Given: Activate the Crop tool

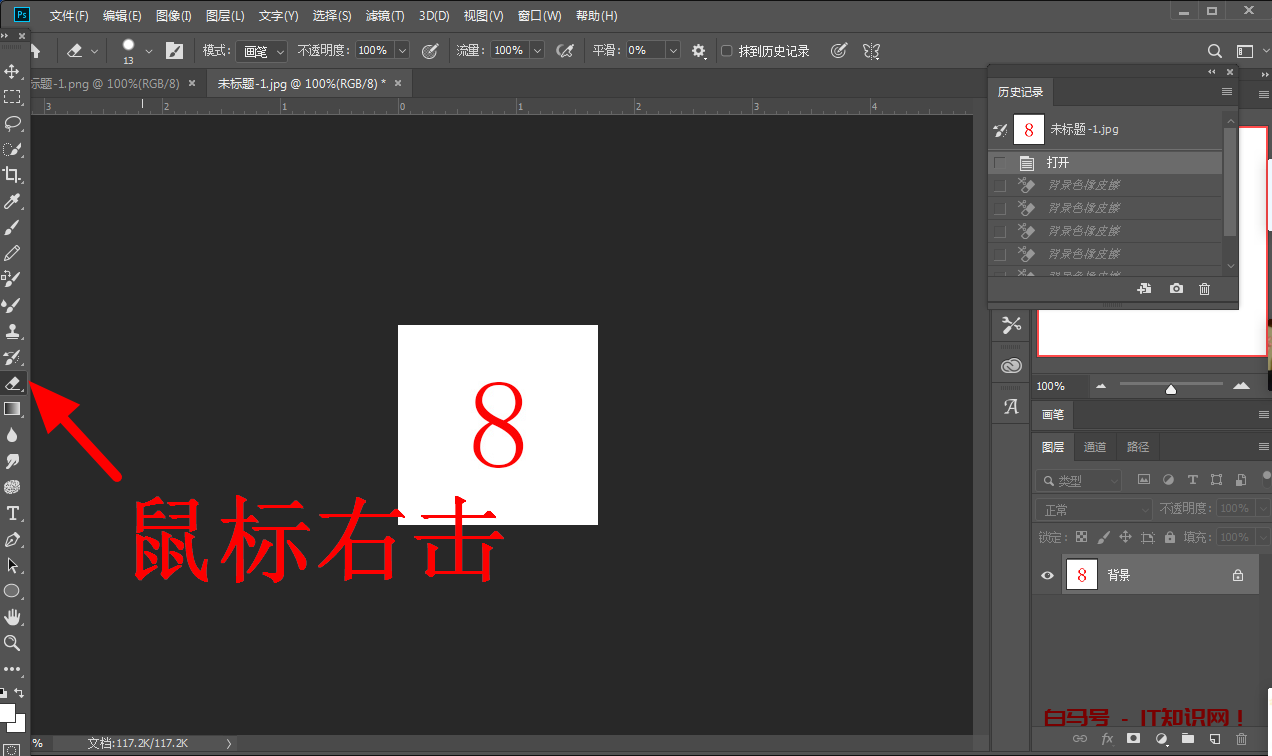Looking at the screenshot, I should [x=13, y=174].
